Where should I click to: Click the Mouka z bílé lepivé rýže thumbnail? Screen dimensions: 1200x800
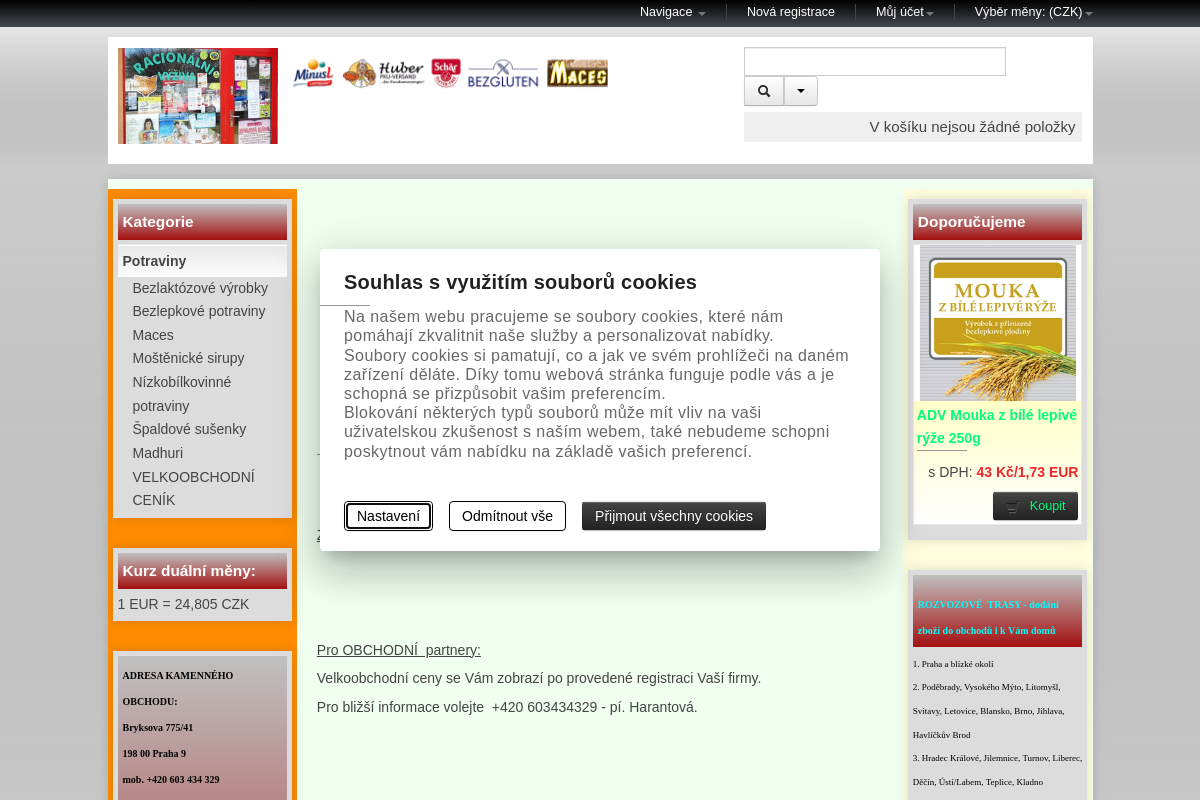[996, 324]
